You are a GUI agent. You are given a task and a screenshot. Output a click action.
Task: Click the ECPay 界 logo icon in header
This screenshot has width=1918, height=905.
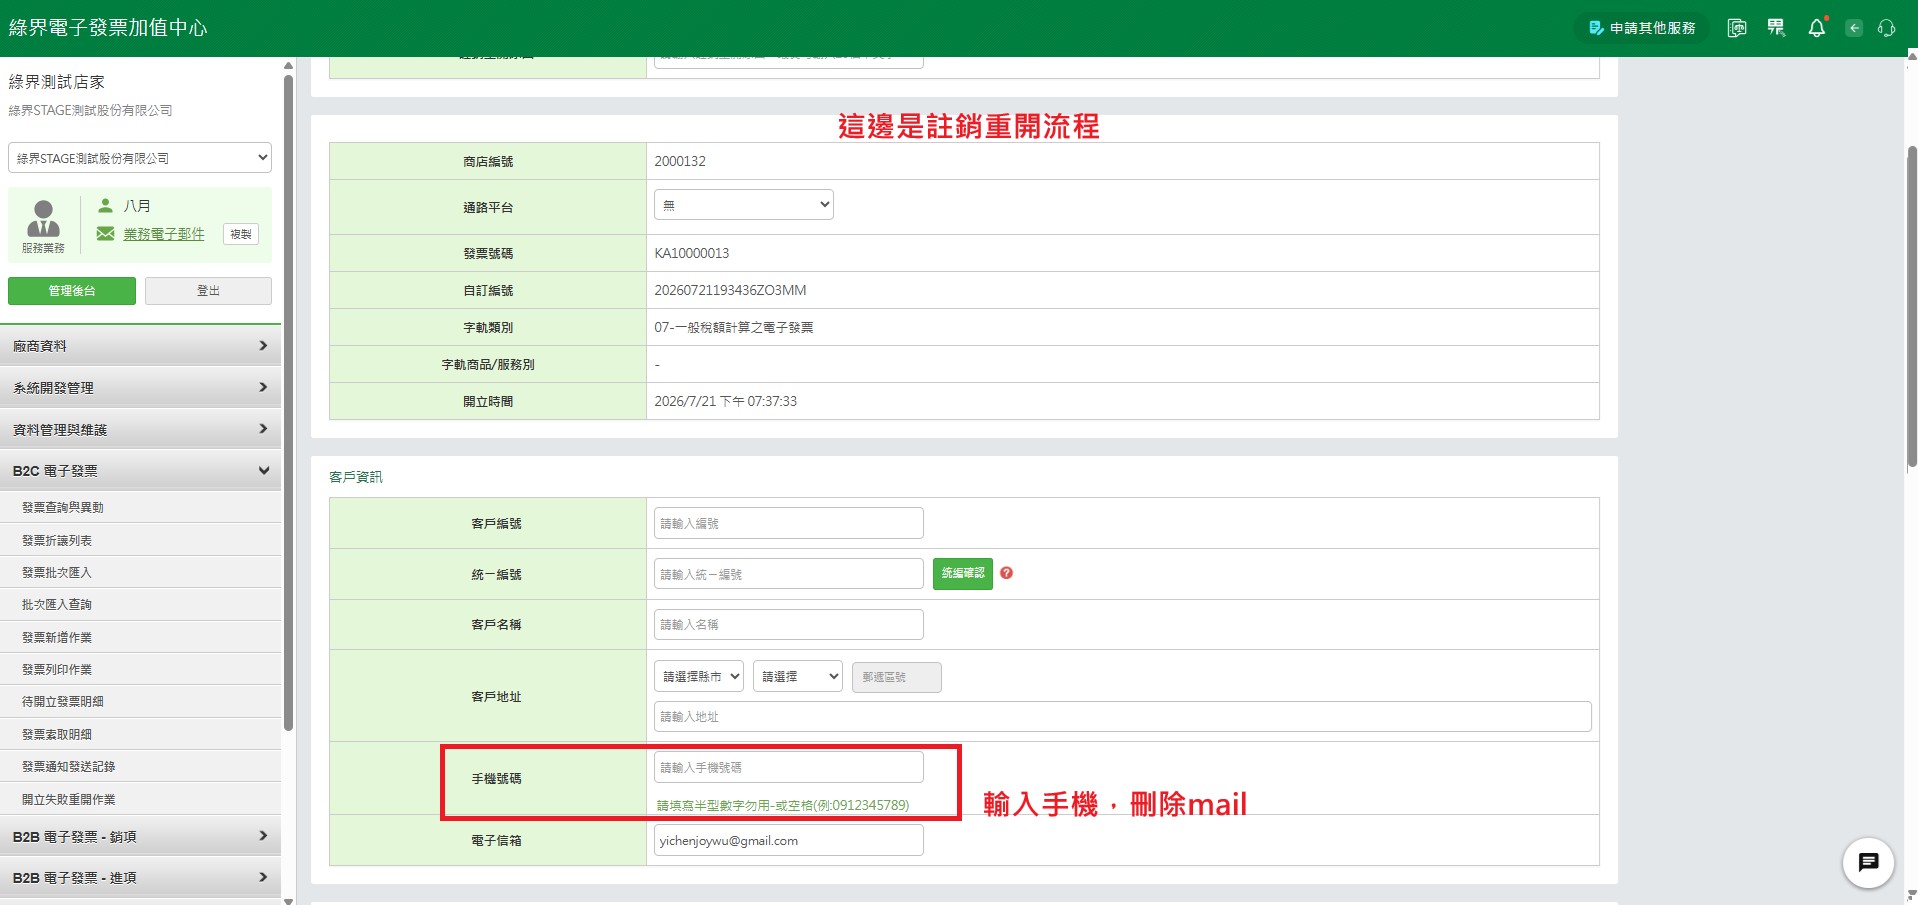(1776, 28)
